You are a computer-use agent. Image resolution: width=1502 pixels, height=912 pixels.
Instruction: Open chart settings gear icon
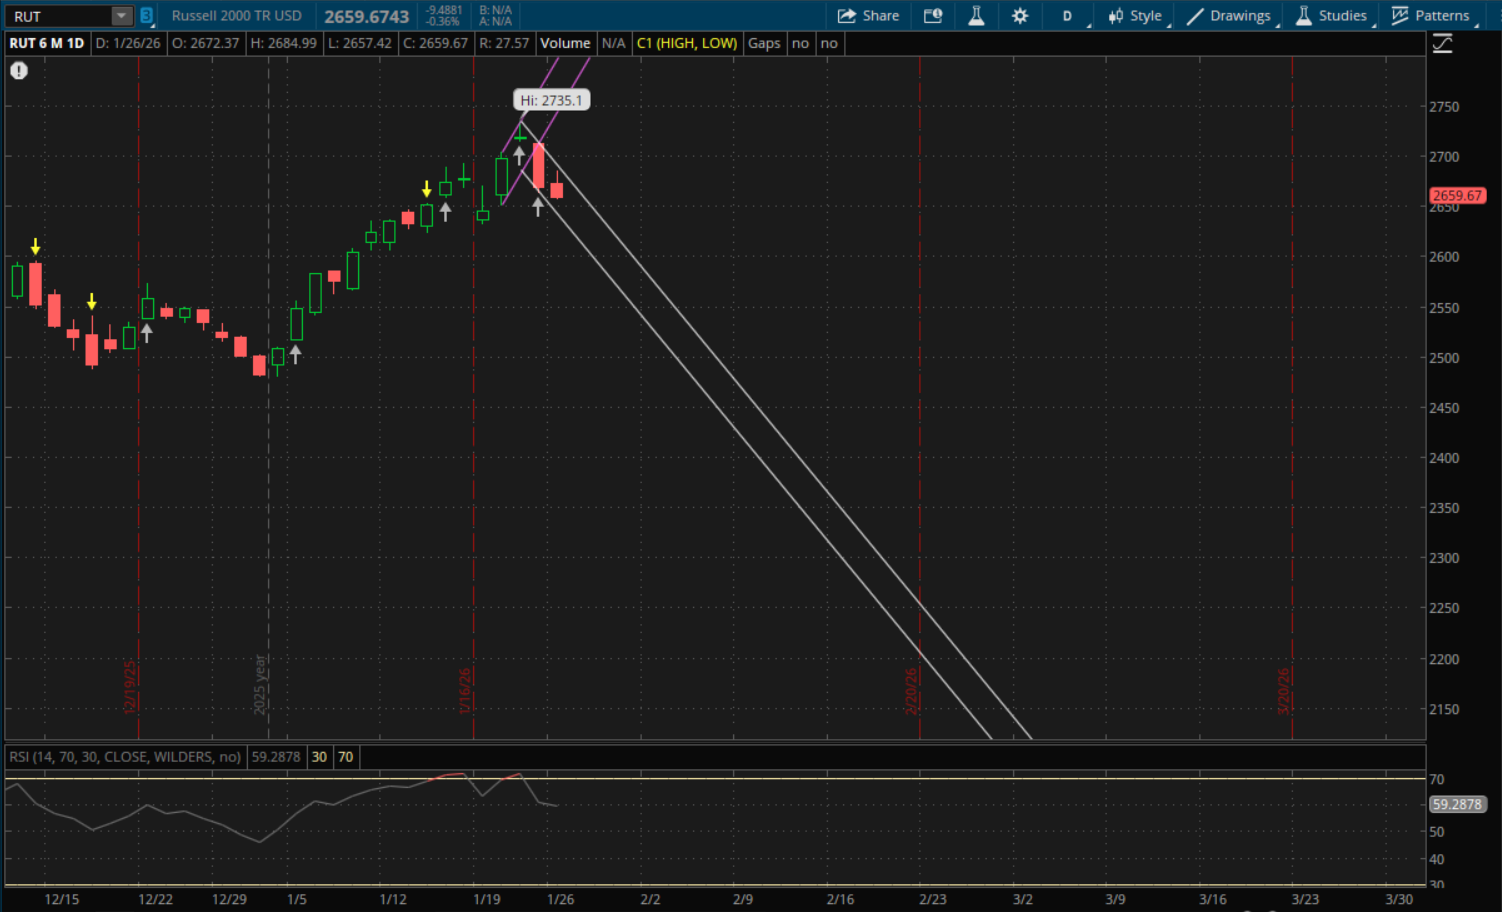(1020, 16)
